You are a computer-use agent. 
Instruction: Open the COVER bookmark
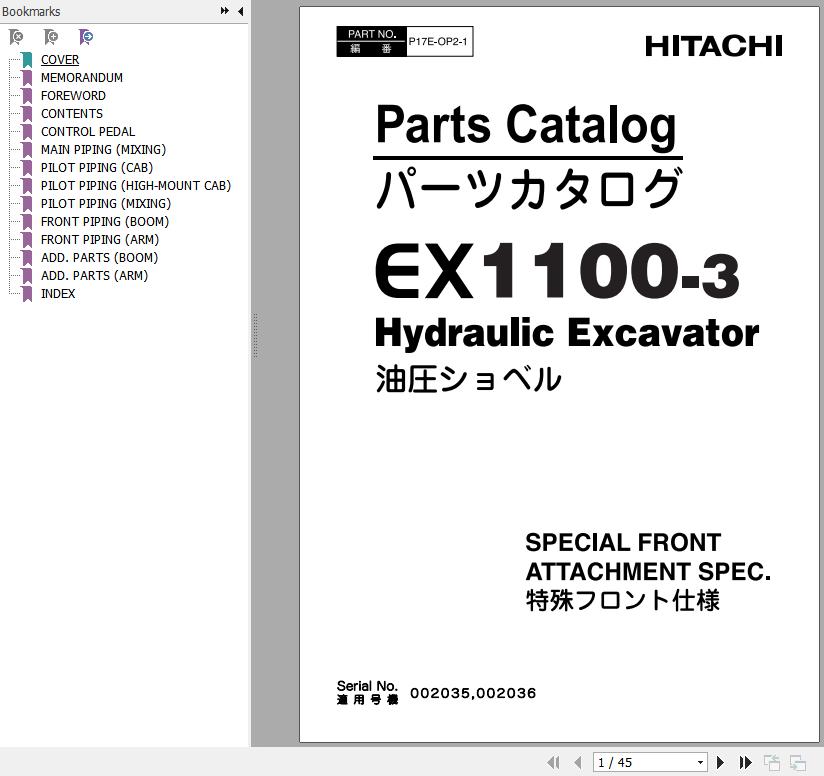pos(60,60)
